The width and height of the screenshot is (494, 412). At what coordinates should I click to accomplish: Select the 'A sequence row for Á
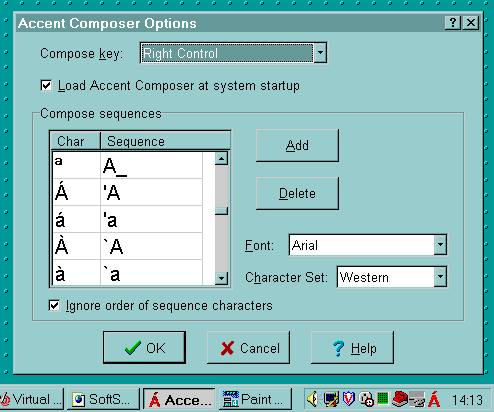pos(127,192)
